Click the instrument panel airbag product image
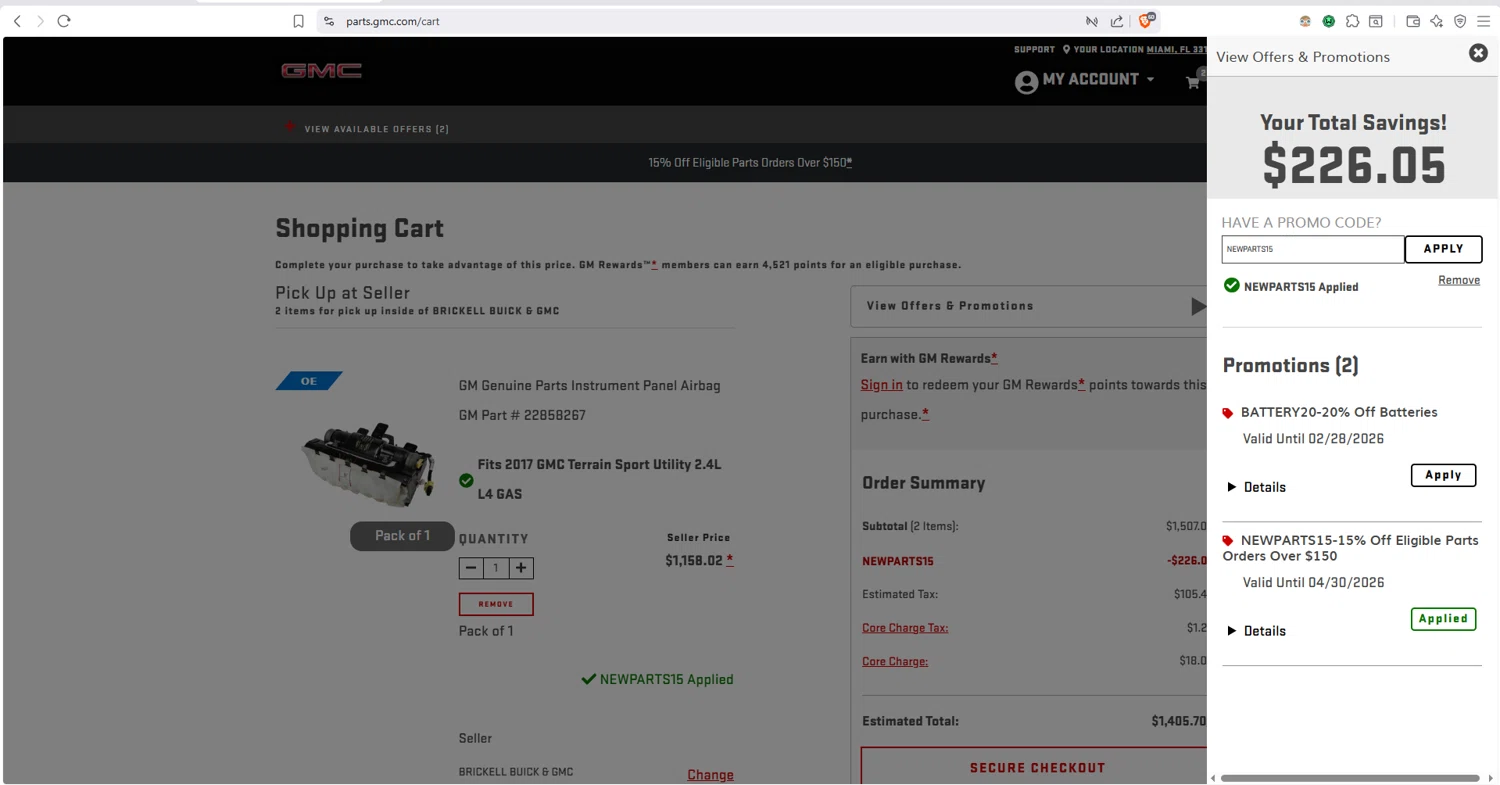This screenshot has width=1500, height=785. pos(369,467)
